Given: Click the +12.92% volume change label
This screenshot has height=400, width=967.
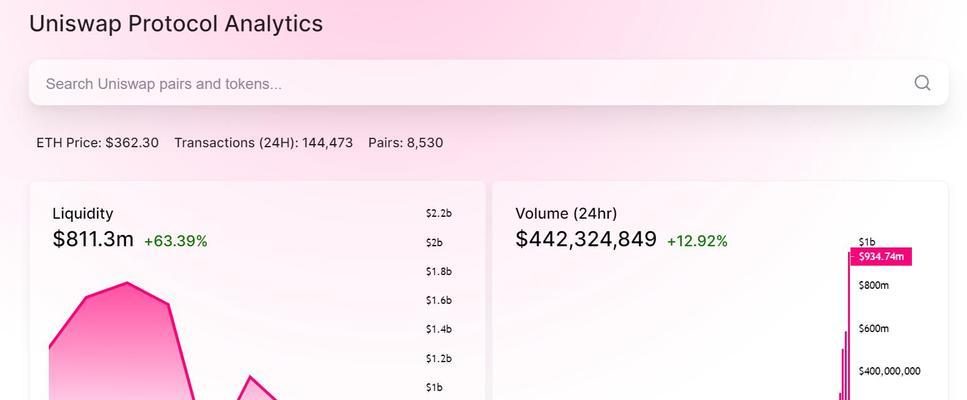Looking at the screenshot, I should 697,241.
